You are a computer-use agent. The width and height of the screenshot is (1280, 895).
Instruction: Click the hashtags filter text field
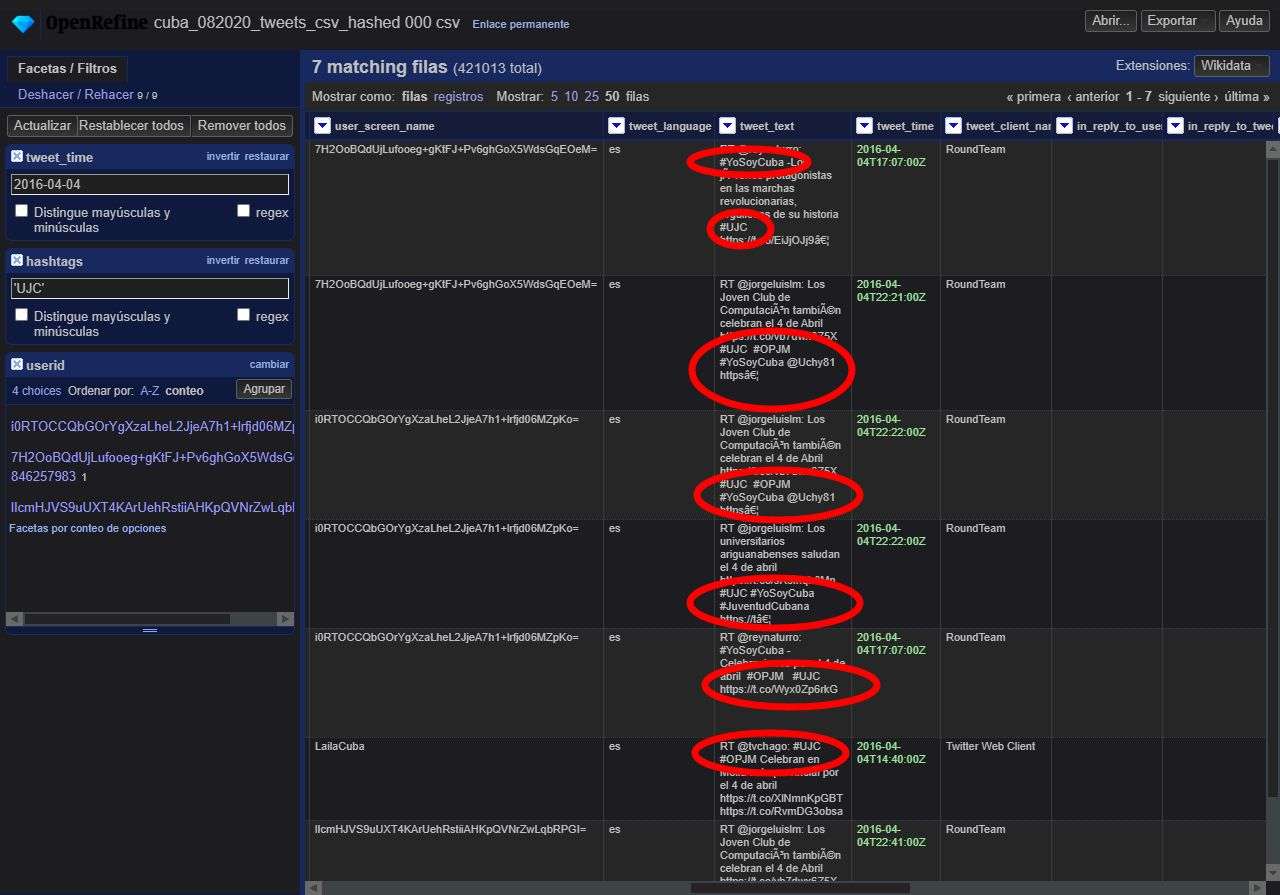click(150, 288)
